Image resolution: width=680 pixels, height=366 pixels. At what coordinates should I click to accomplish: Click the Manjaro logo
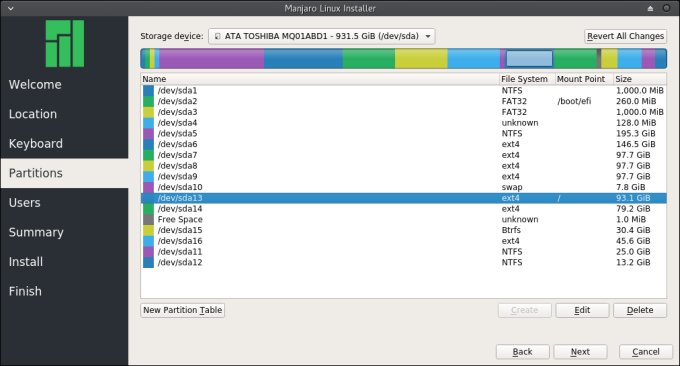[x=65, y=43]
